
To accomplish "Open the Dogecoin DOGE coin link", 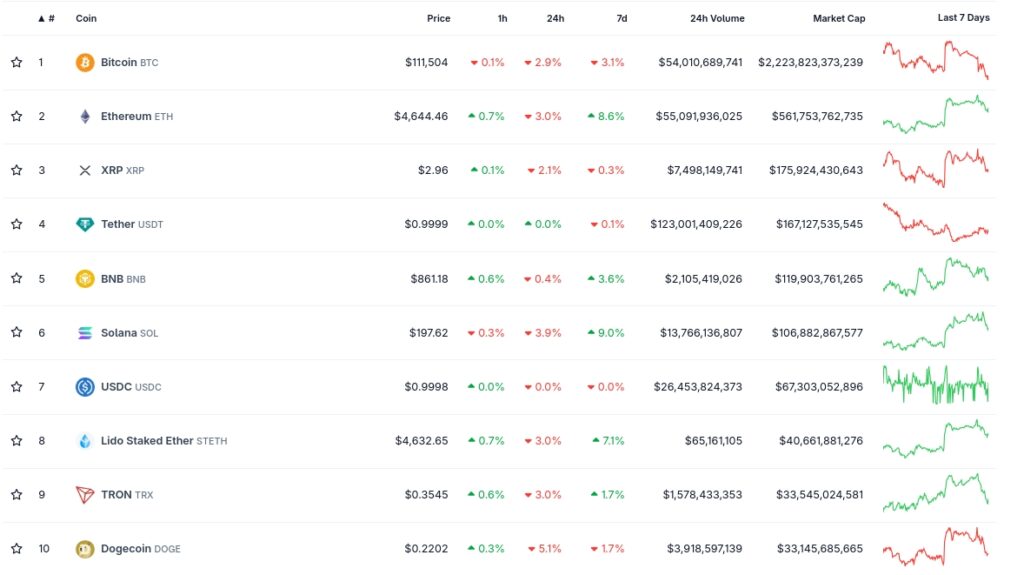I will pyautogui.click(x=140, y=549).
